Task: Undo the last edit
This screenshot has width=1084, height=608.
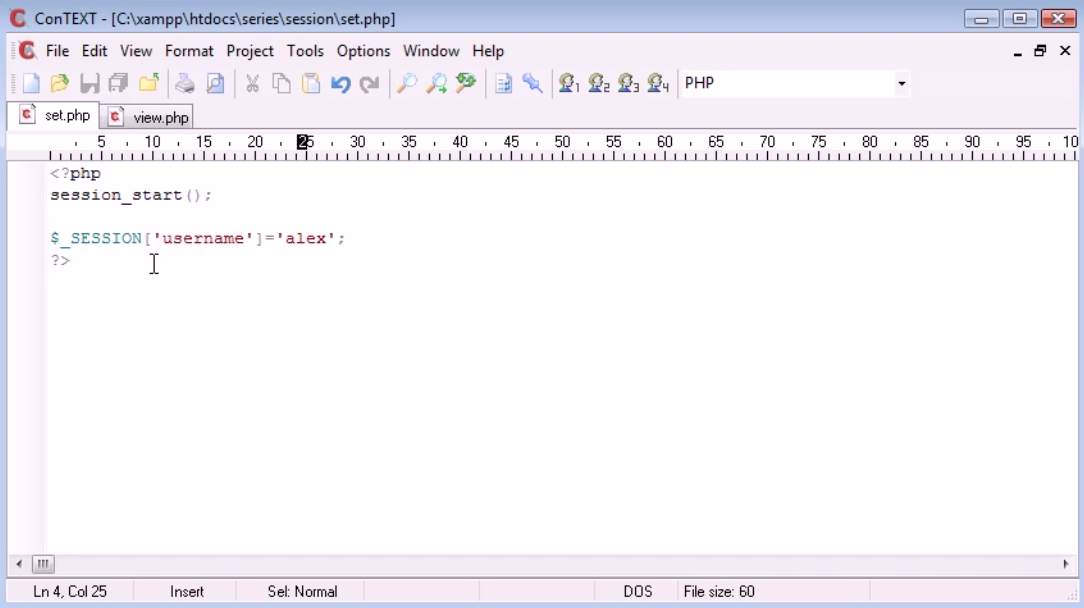Action: tap(338, 84)
